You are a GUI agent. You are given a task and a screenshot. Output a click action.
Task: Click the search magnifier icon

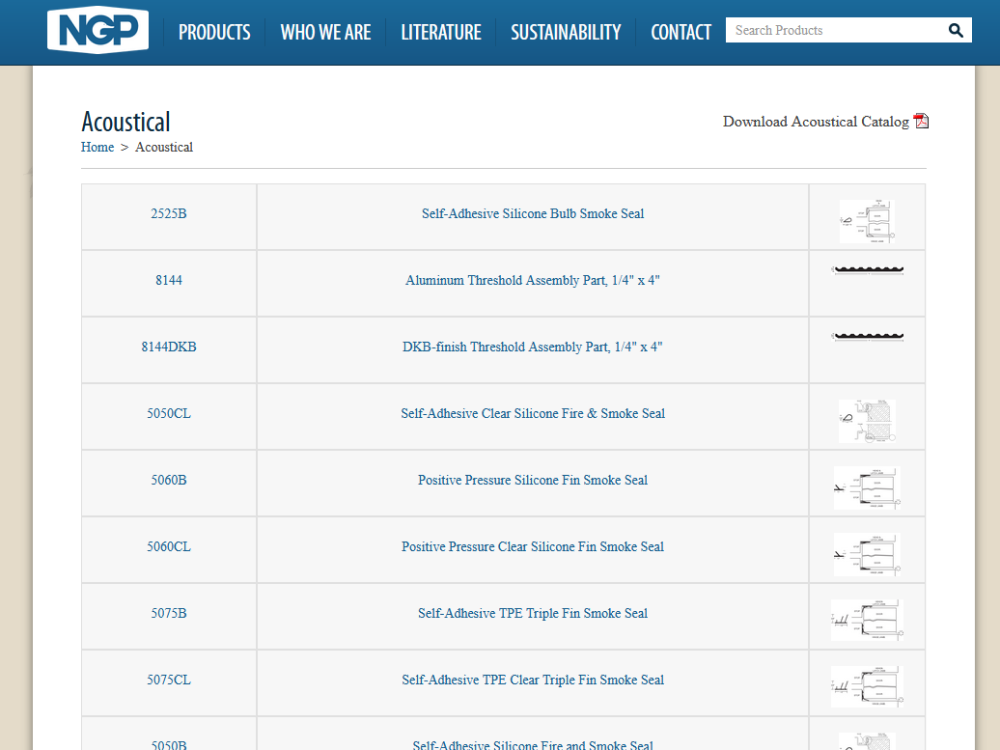[x=955, y=30]
